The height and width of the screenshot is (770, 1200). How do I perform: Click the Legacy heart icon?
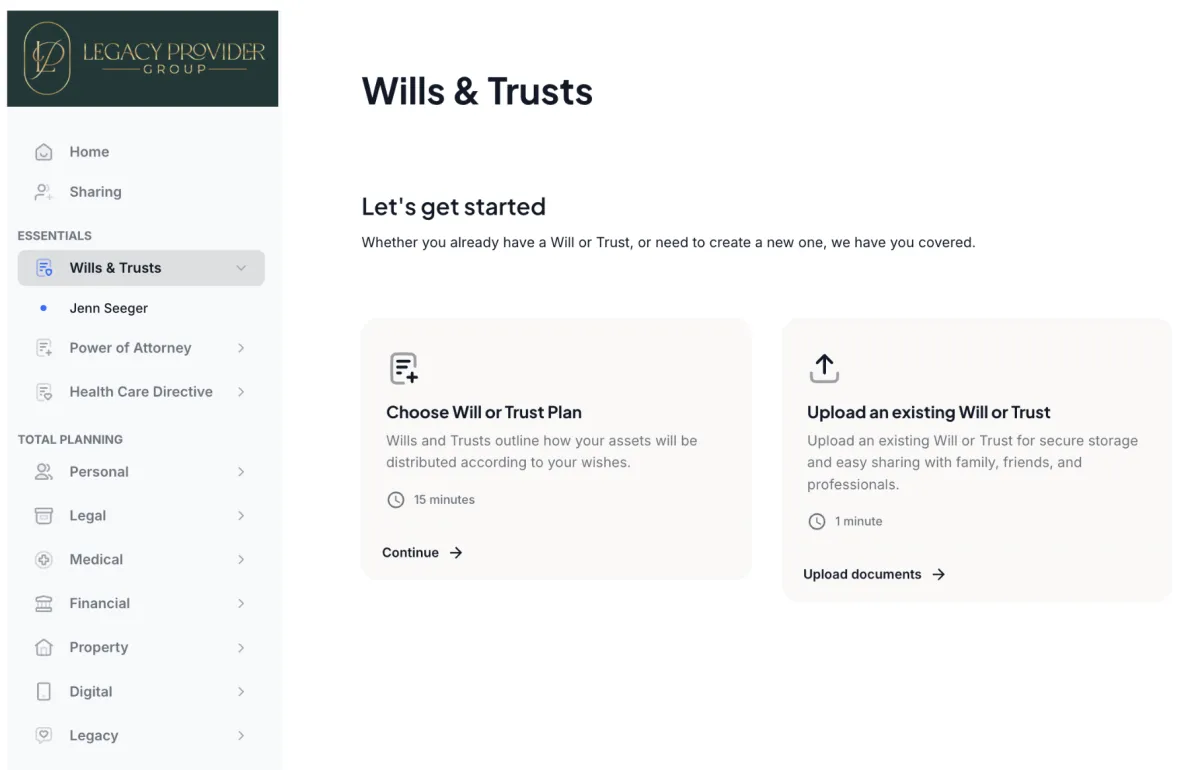(44, 736)
